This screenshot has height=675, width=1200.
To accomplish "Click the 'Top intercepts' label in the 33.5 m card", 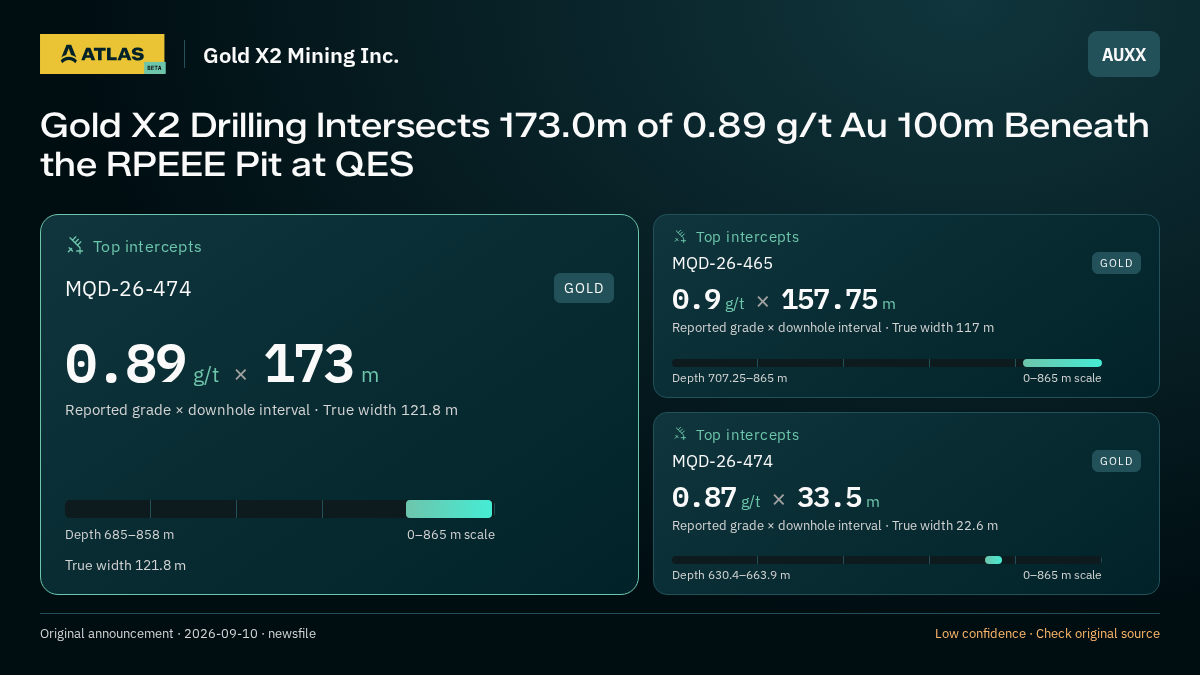I will pos(747,435).
